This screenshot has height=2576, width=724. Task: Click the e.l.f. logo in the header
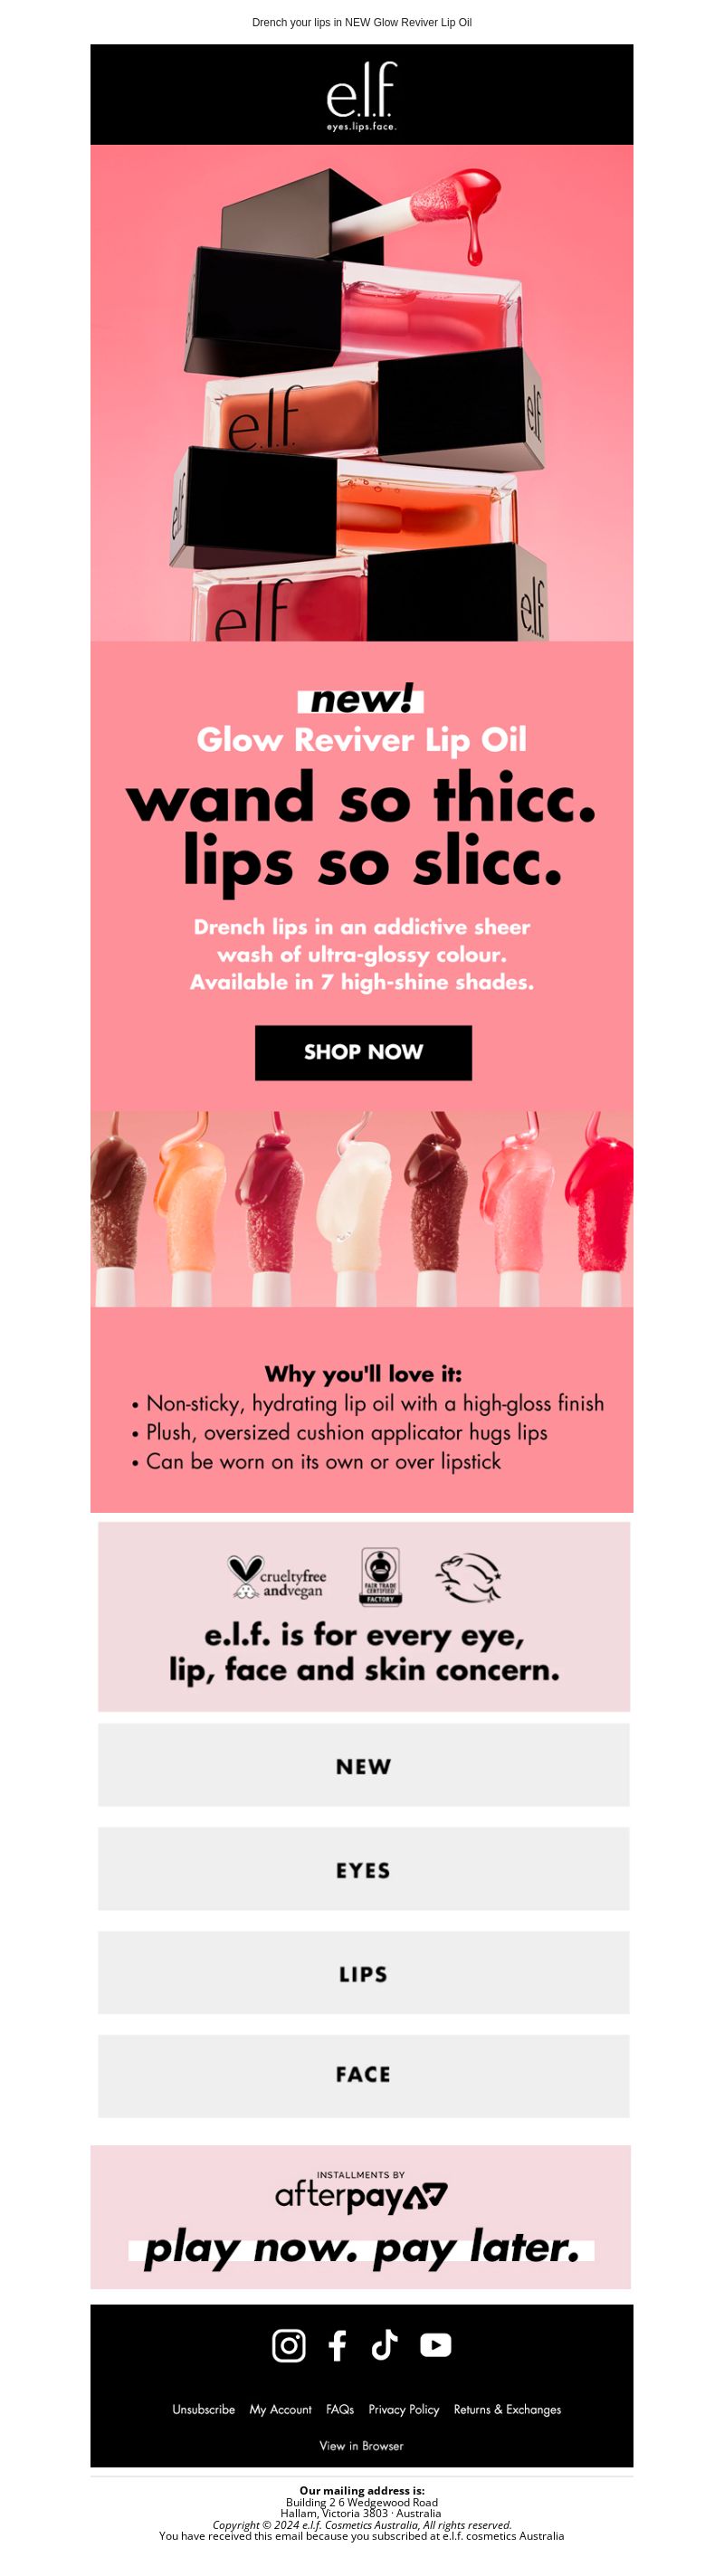pos(362,95)
